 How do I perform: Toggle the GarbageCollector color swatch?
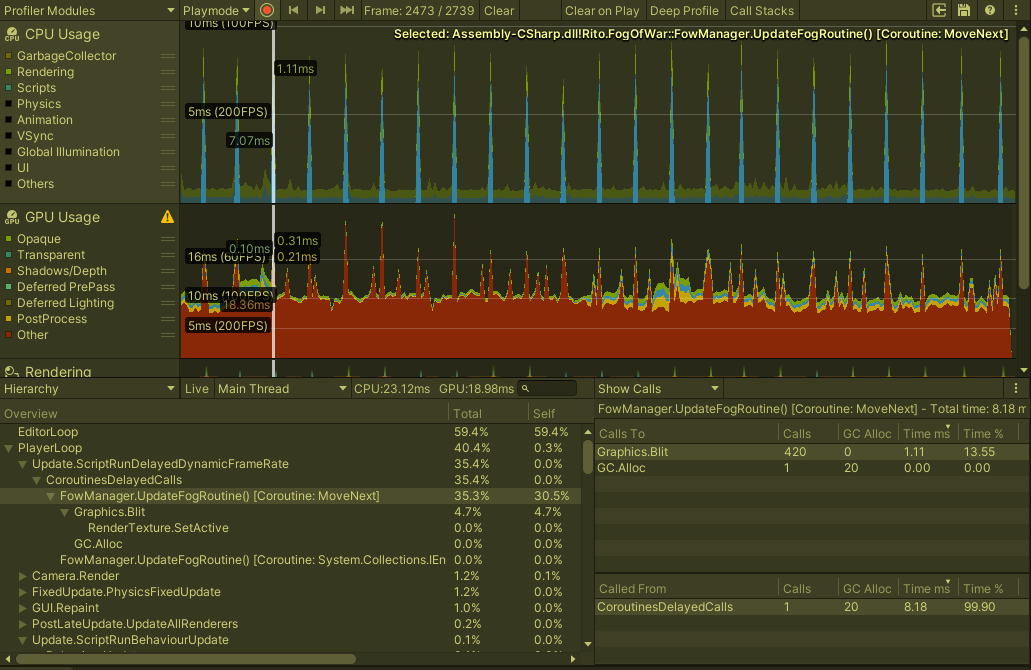(9, 56)
